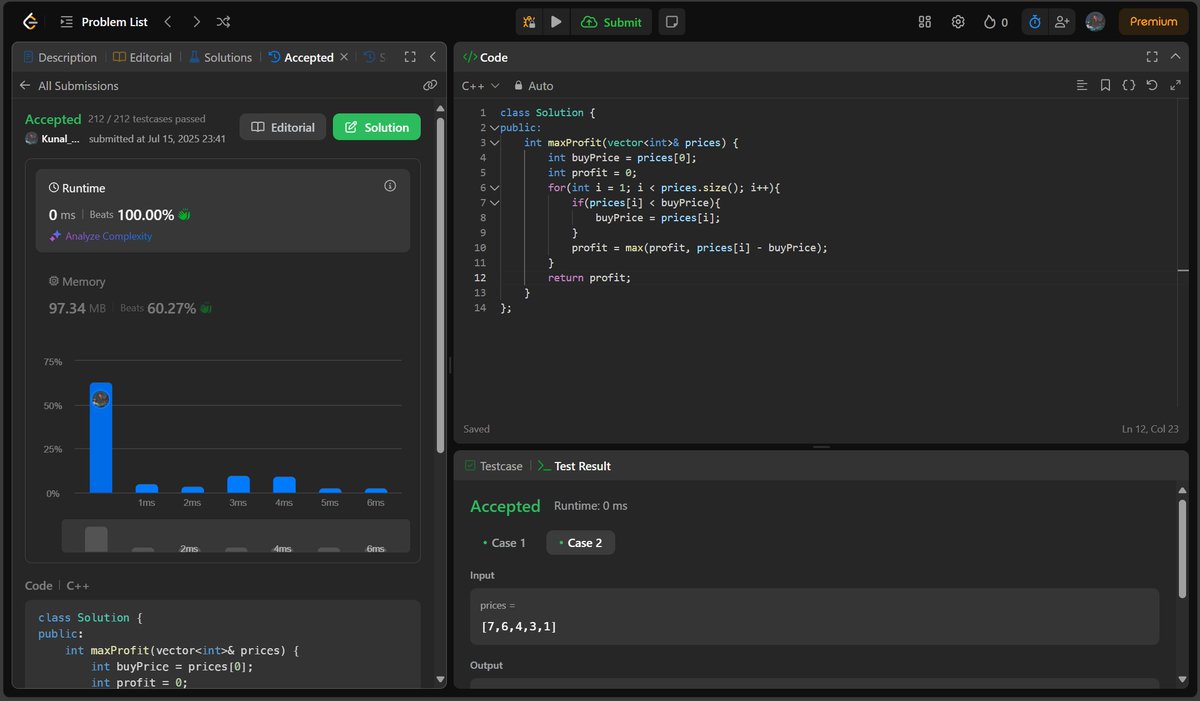Click the Premium button

click(1153, 21)
